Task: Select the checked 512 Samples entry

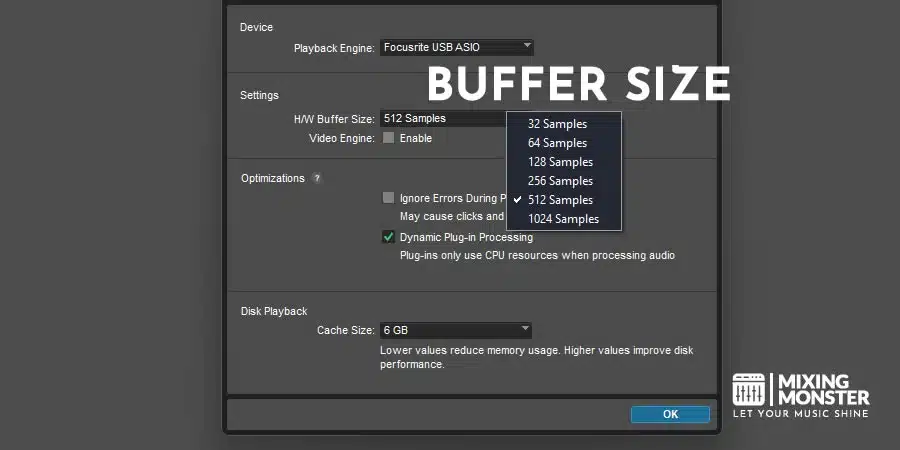Action: coord(560,200)
